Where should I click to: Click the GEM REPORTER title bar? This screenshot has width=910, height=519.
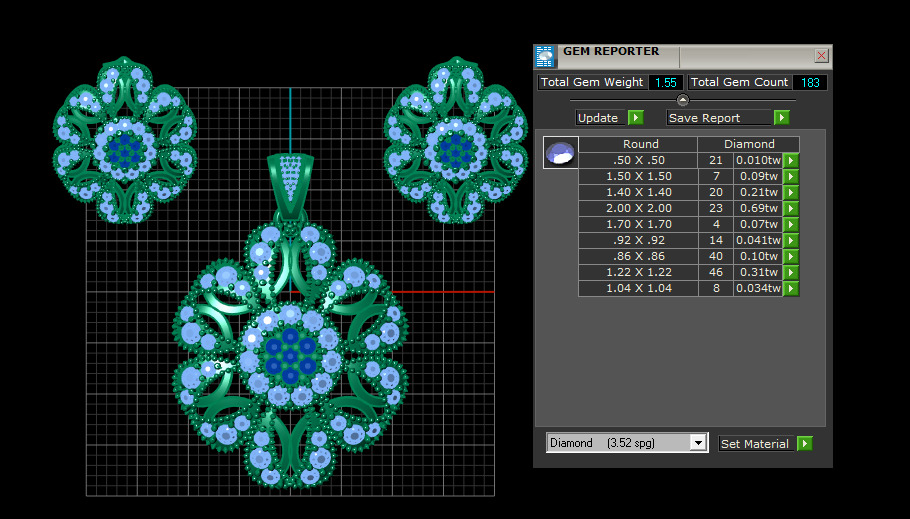pos(685,56)
